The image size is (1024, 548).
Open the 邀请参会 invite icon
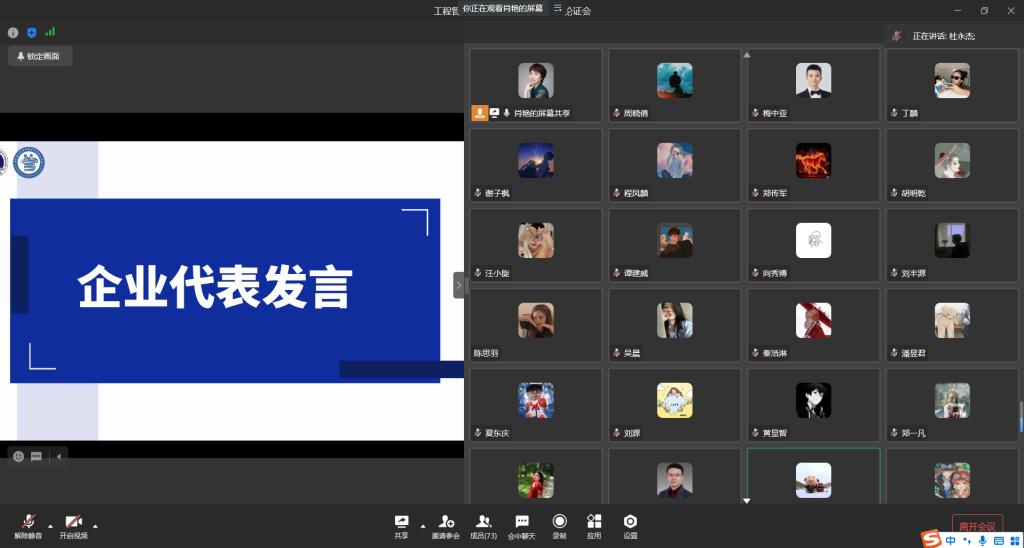coord(445,525)
